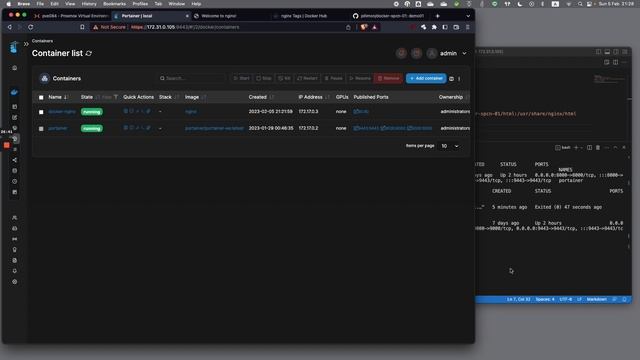Switch to Proxmox Virtual Environment tab
This screenshot has width=640, height=360.
[71, 16]
